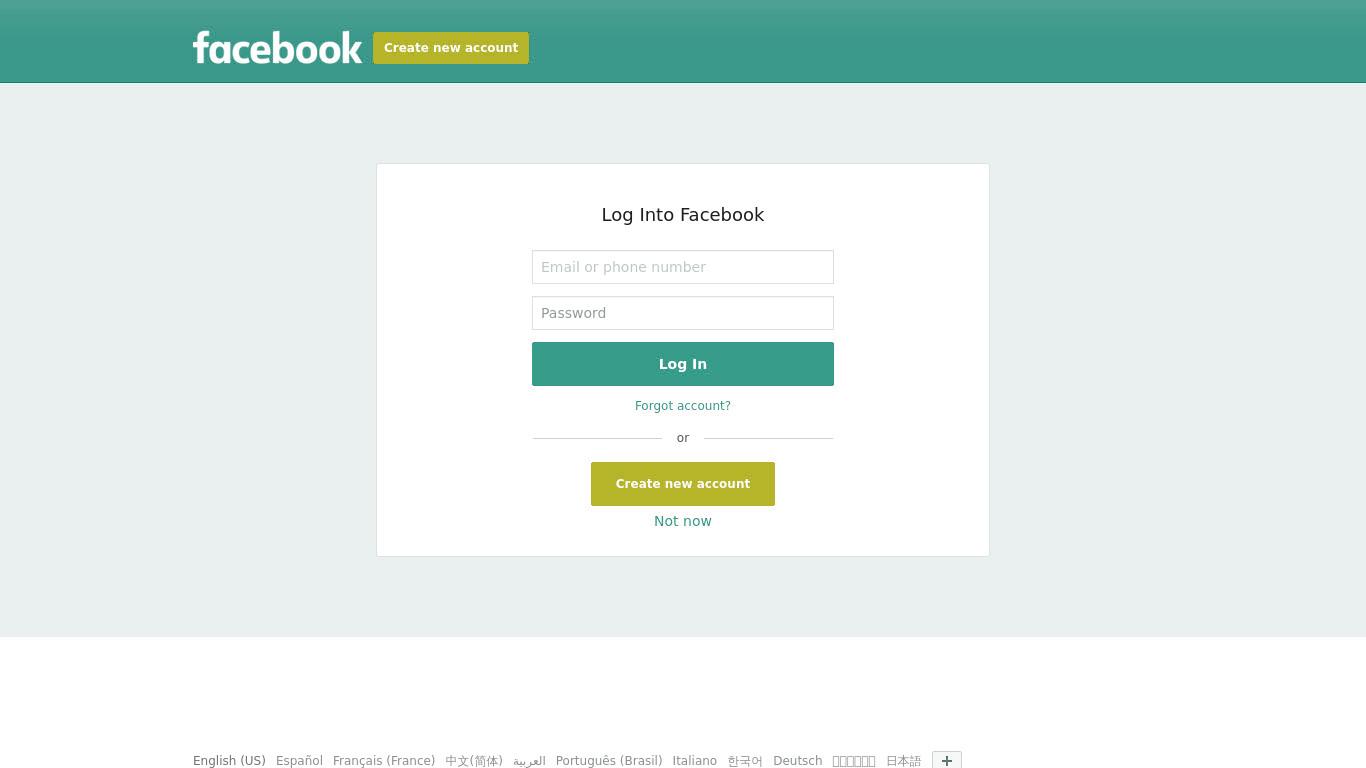
Task: Switch language to Korean 한국어
Action: pos(745,761)
